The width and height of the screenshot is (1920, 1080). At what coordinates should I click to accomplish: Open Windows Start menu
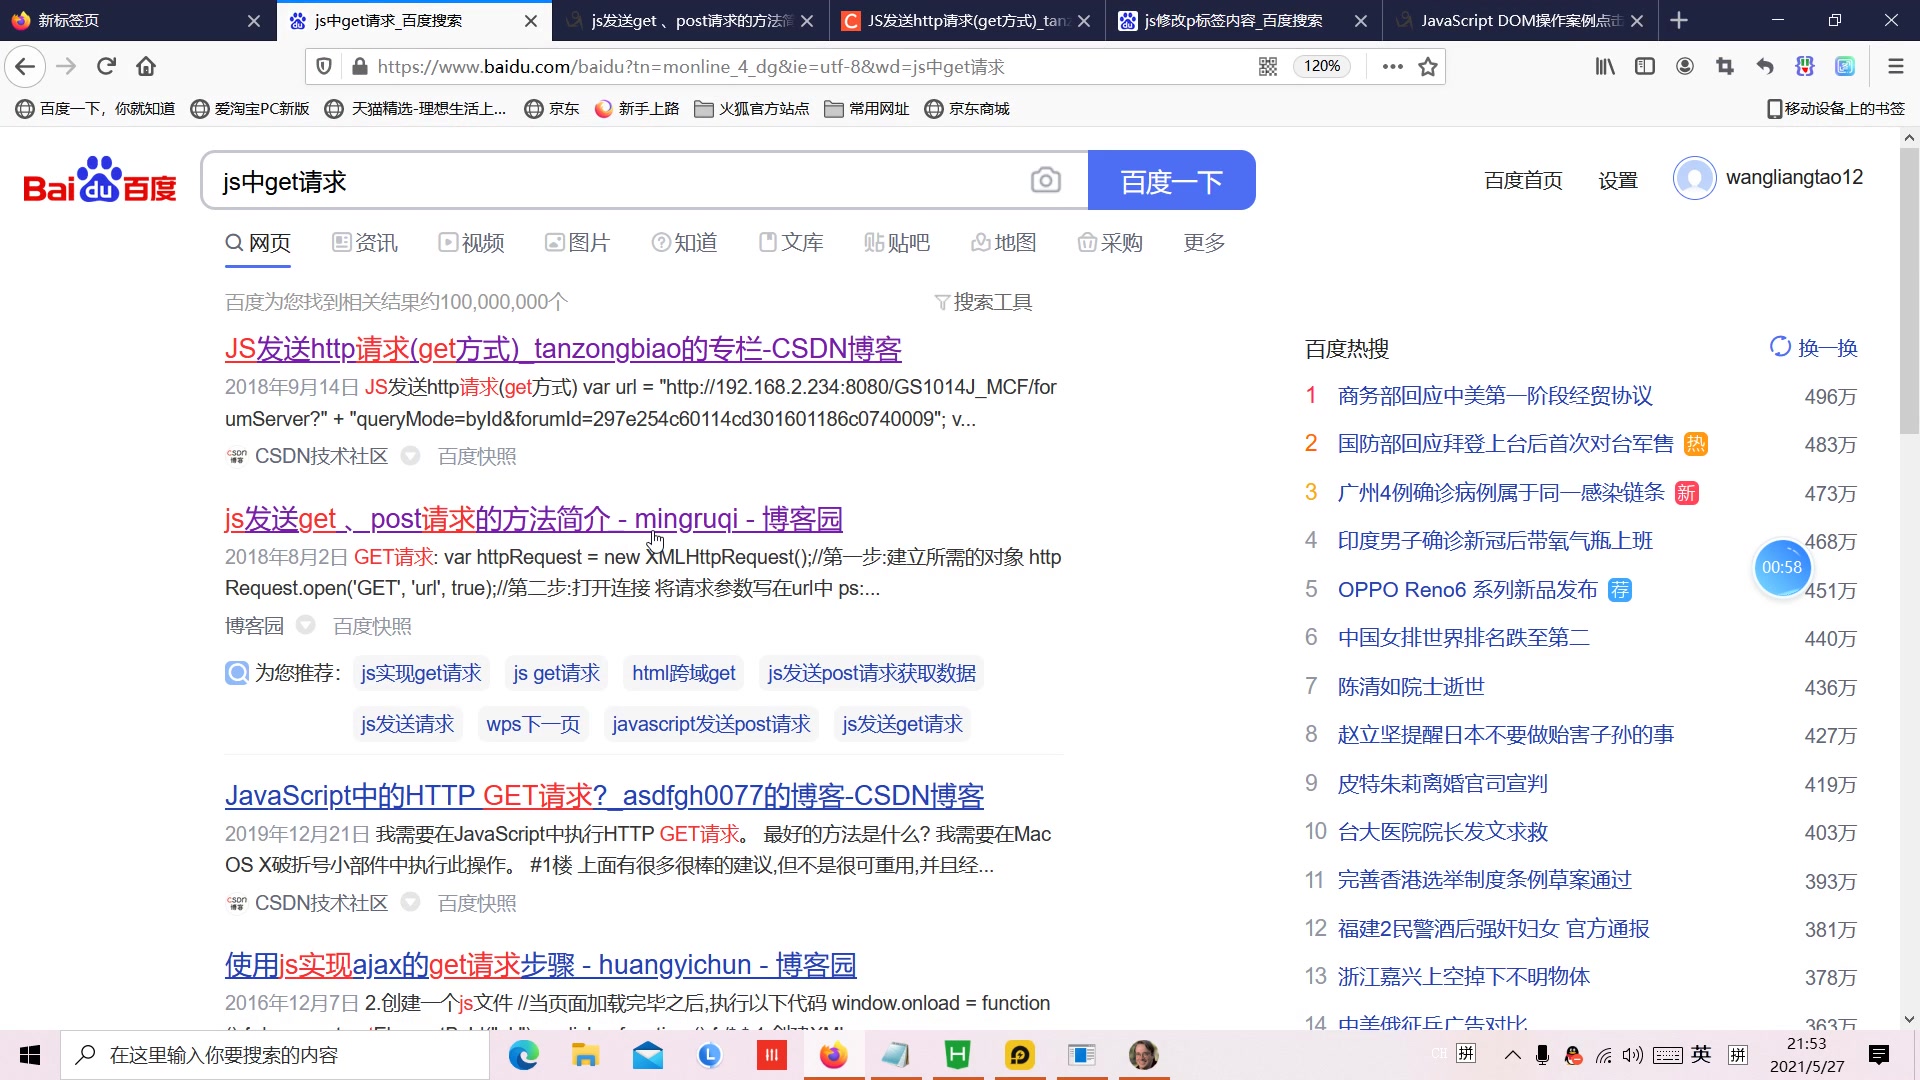click(30, 1055)
